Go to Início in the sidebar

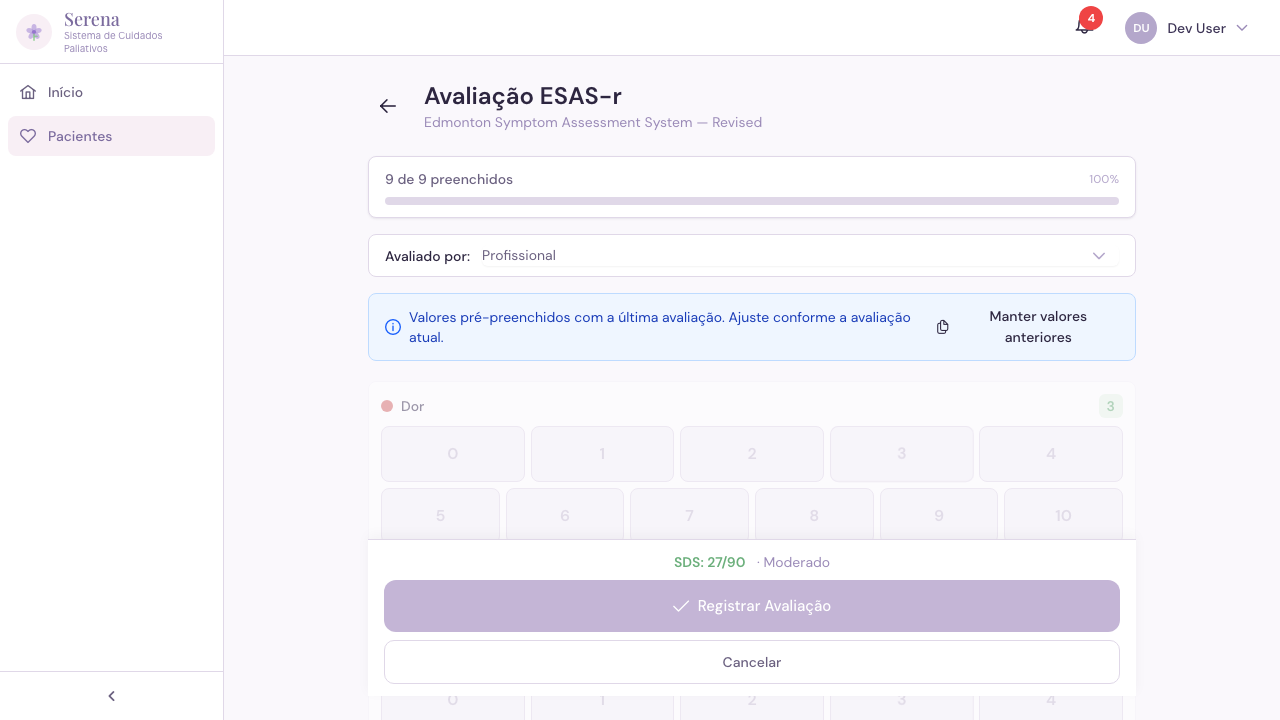65,92
